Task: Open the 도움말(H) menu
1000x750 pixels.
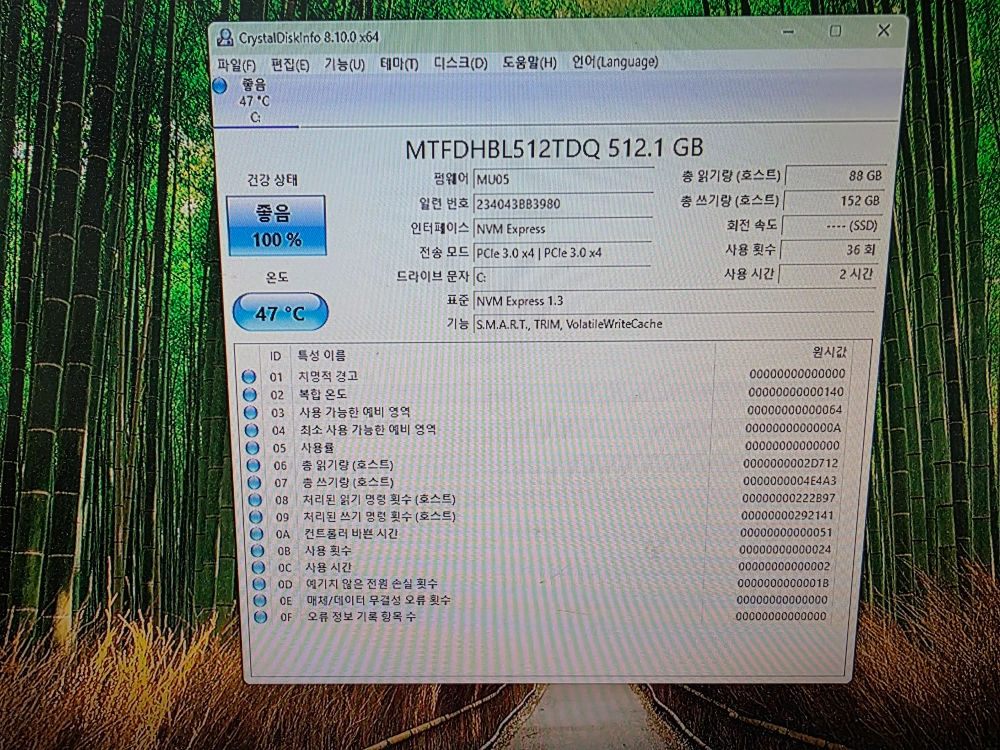Action: (529, 62)
